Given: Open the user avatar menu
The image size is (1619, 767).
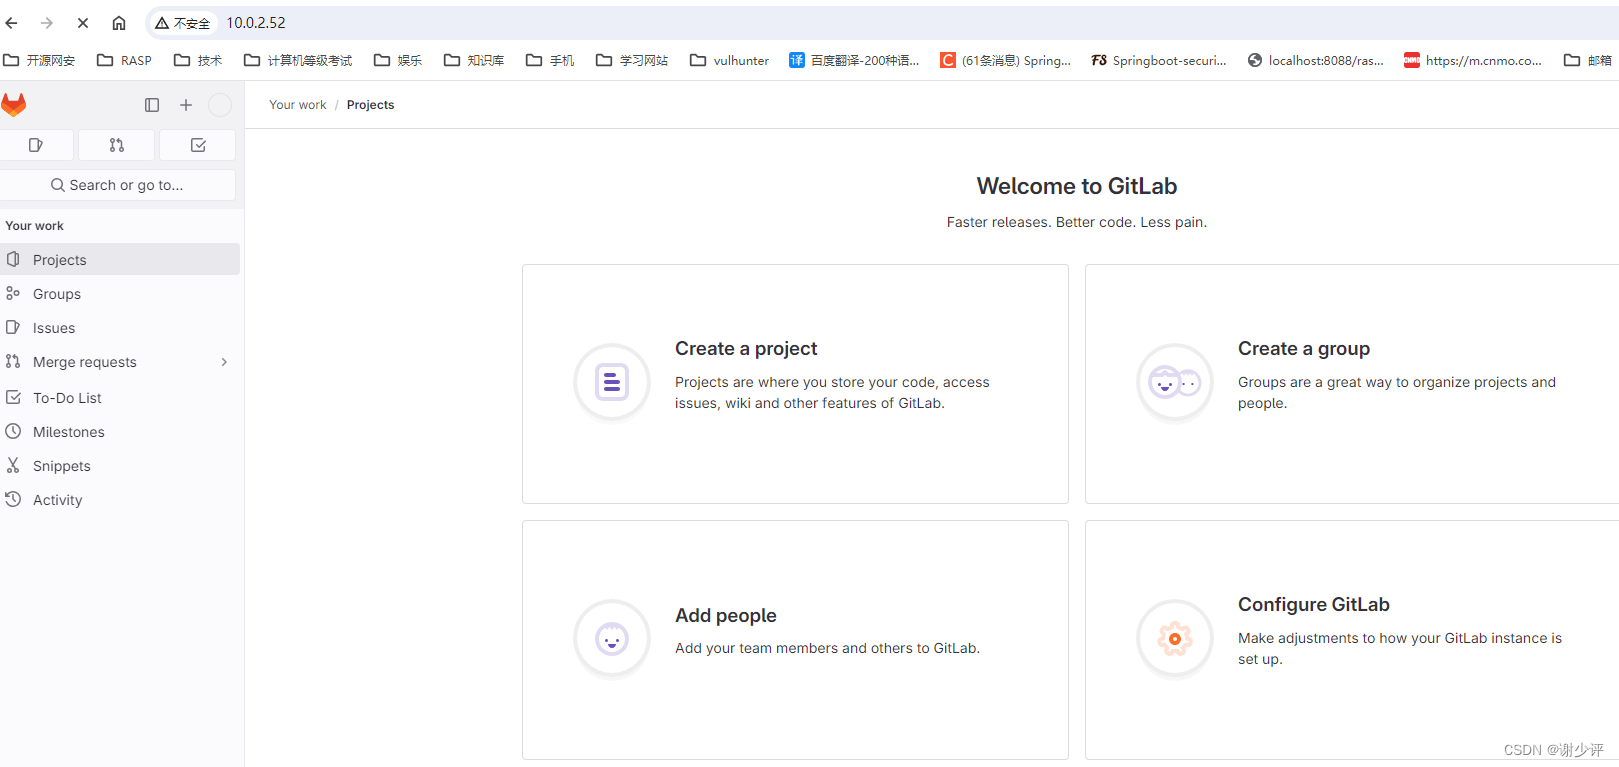Looking at the screenshot, I should click(220, 105).
